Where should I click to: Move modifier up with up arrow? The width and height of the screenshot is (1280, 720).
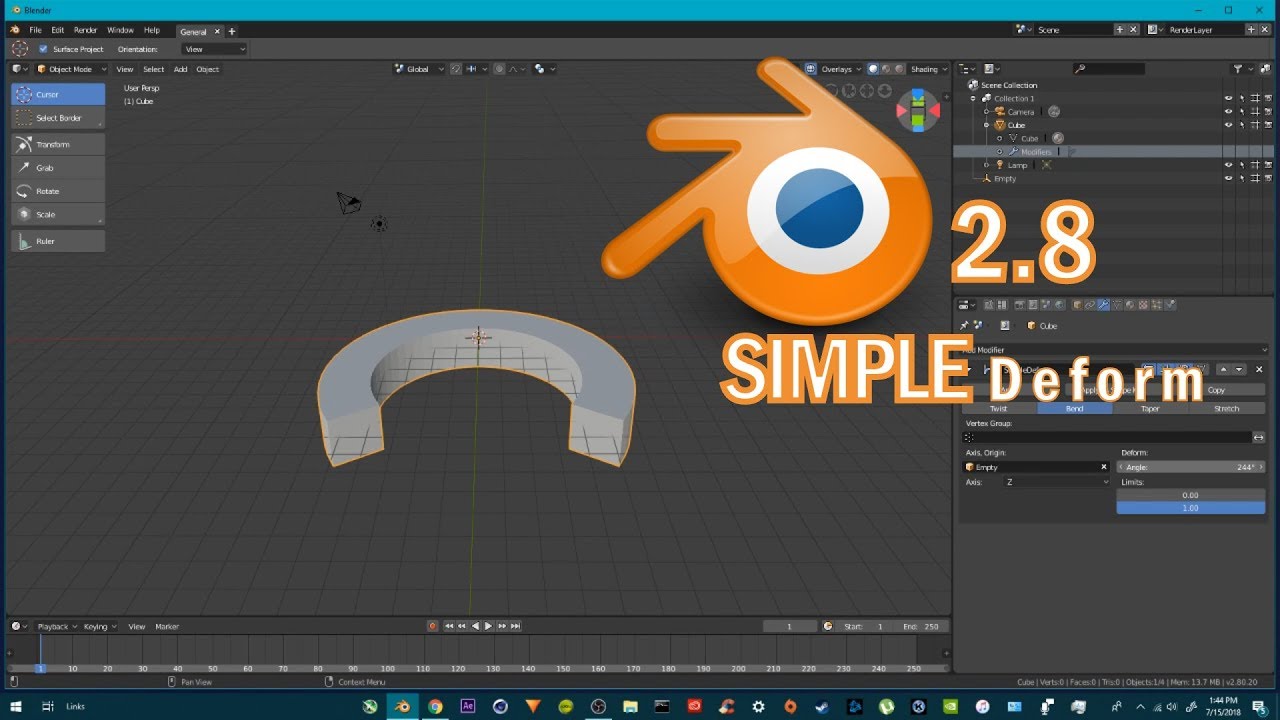[x=1222, y=369]
